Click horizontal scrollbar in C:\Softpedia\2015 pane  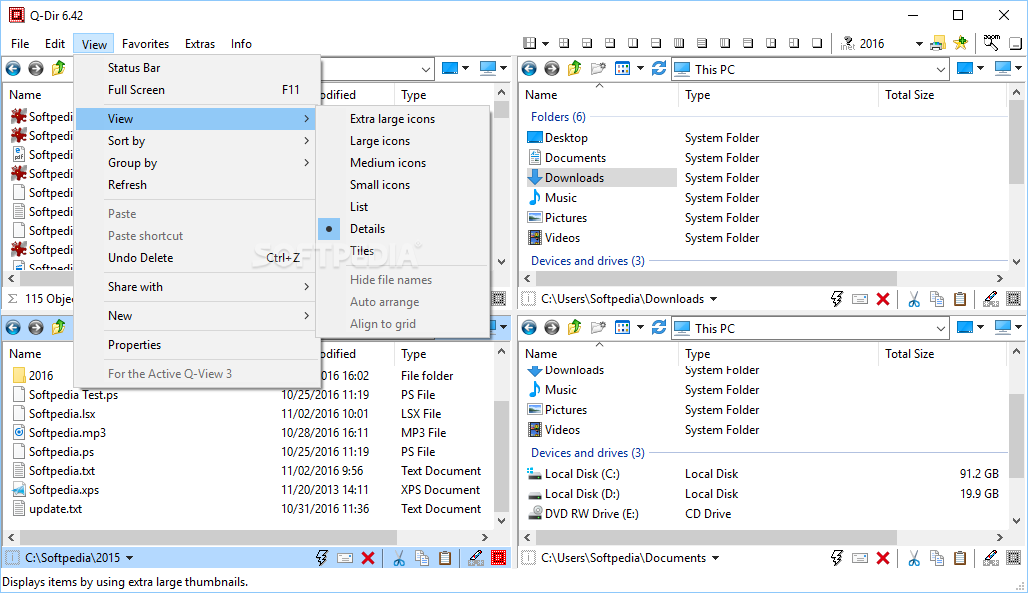(207, 537)
